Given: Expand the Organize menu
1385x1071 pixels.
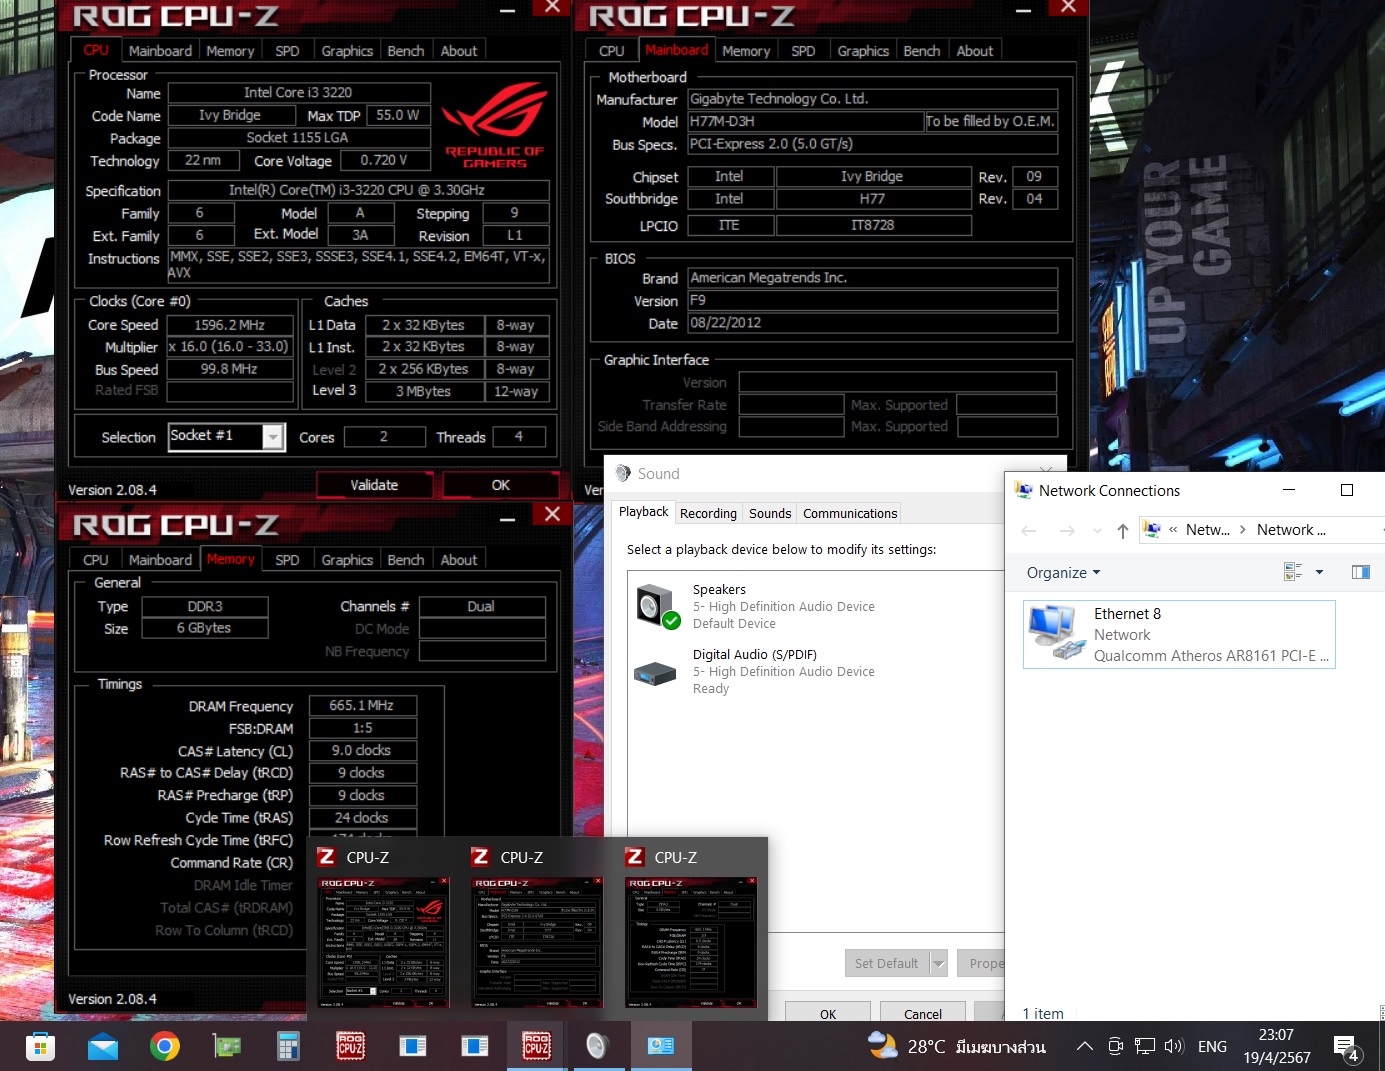Looking at the screenshot, I should click(1063, 572).
